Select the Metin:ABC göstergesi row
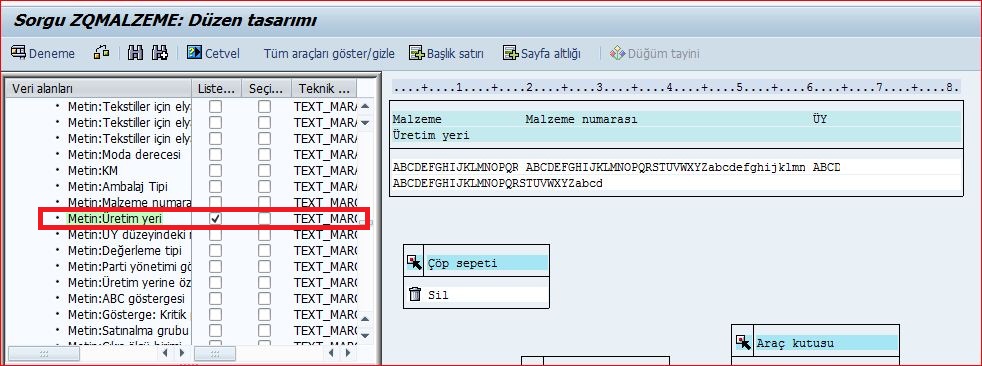The height and width of the screenshot is (366, 982). pyautogui.click(x=126, y=298)
